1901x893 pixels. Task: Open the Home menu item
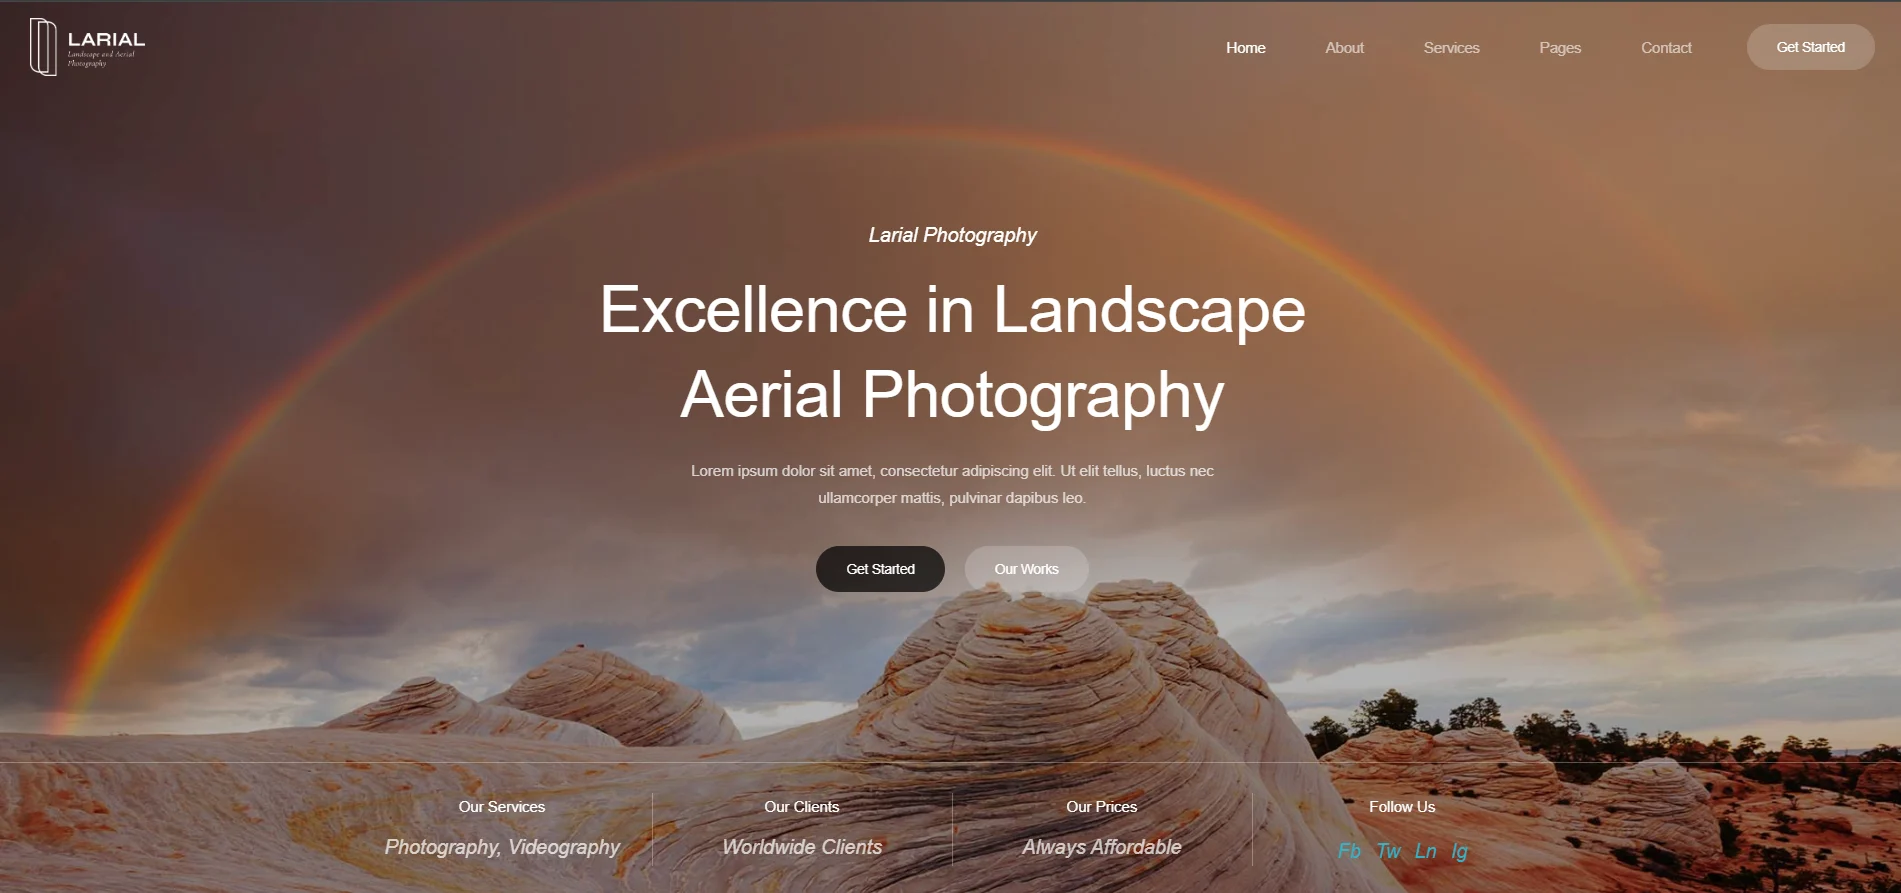(x=1245, y=48)
